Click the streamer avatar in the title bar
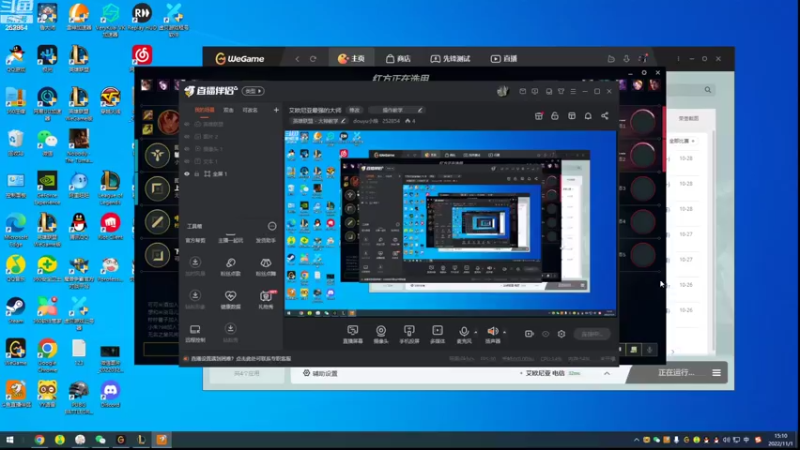Viewport: 800px width, 450px height. pos(503,91)
